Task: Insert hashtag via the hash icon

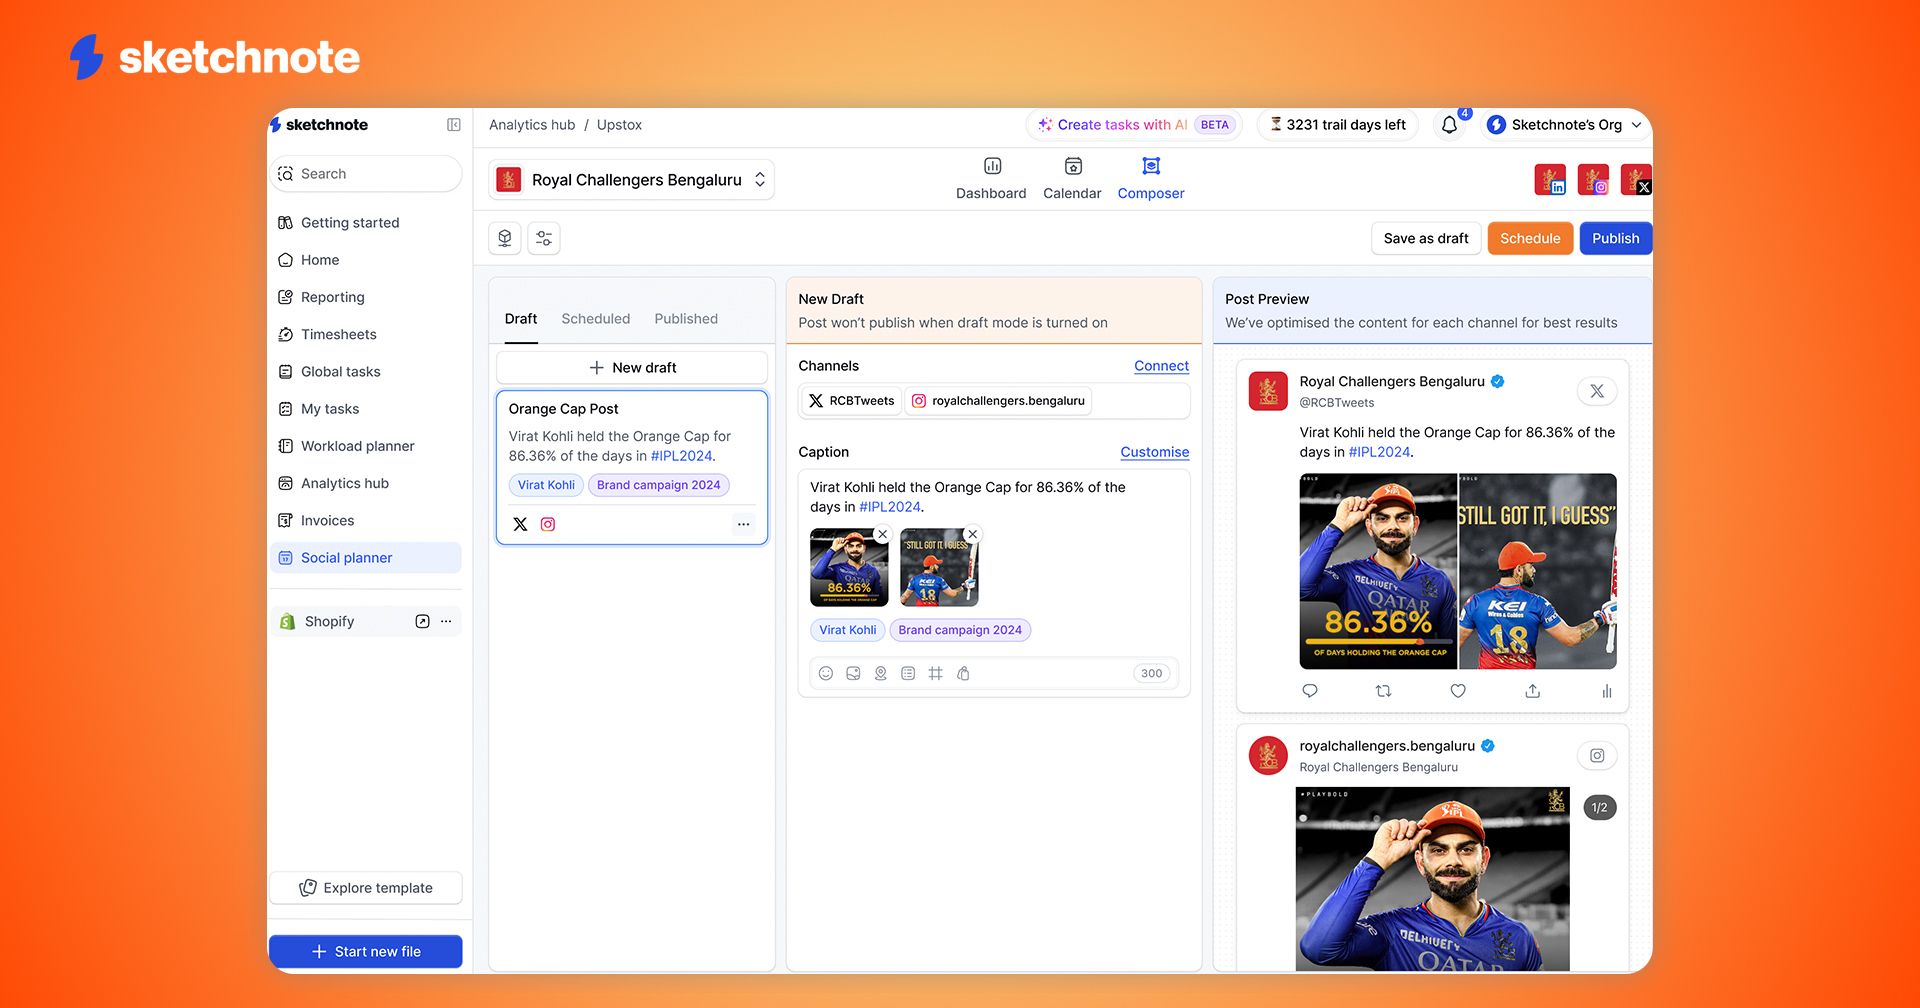Action: pyautogui.click(x=936, y=673)
